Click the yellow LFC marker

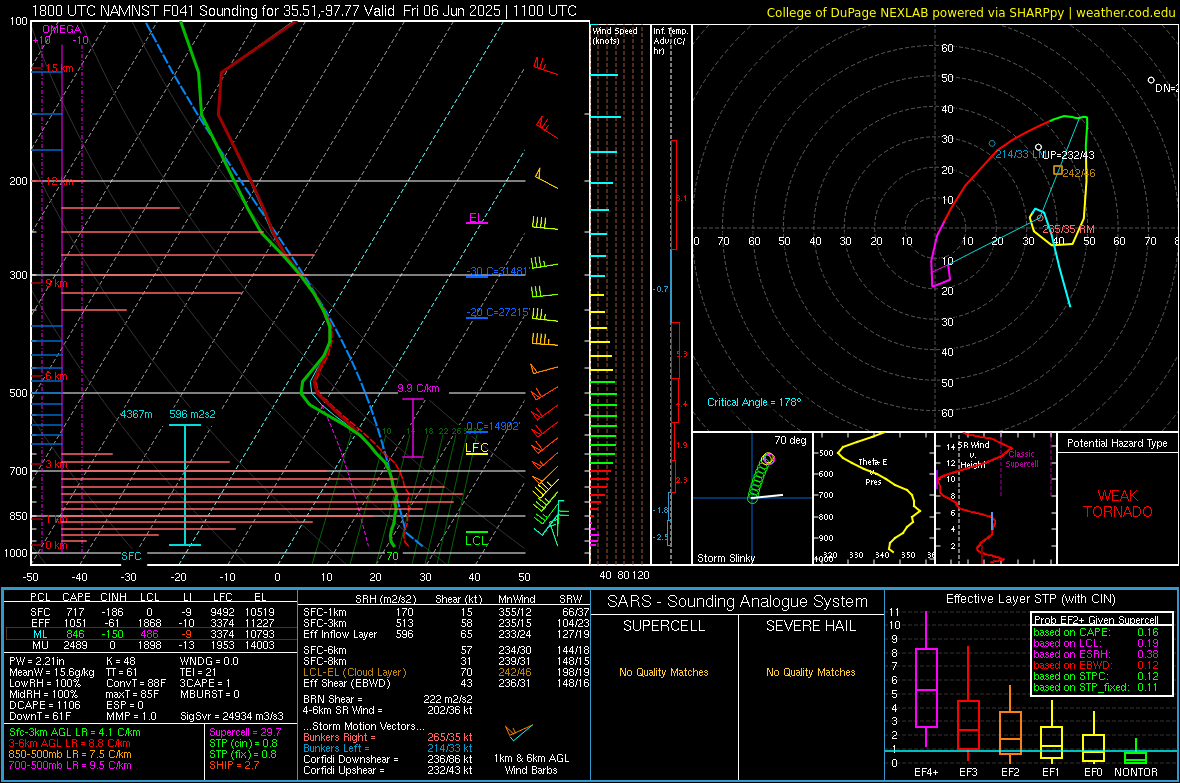[x=477, y=447]
